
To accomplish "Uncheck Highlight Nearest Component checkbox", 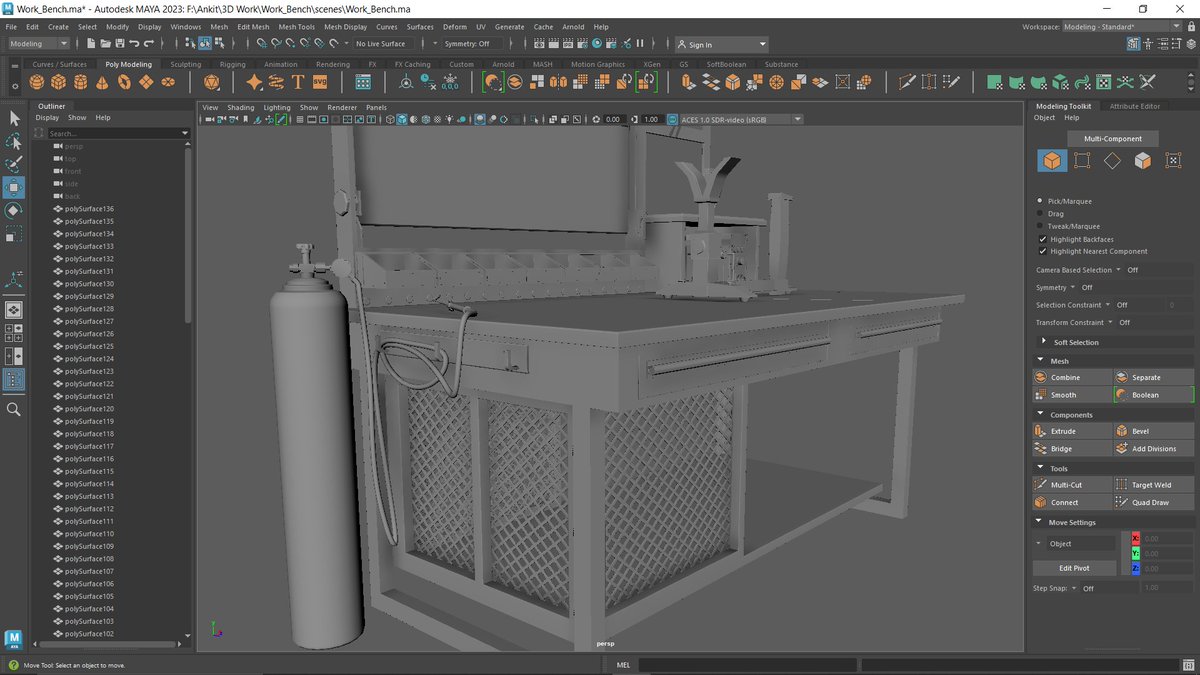I will [x=1041, y=251].
